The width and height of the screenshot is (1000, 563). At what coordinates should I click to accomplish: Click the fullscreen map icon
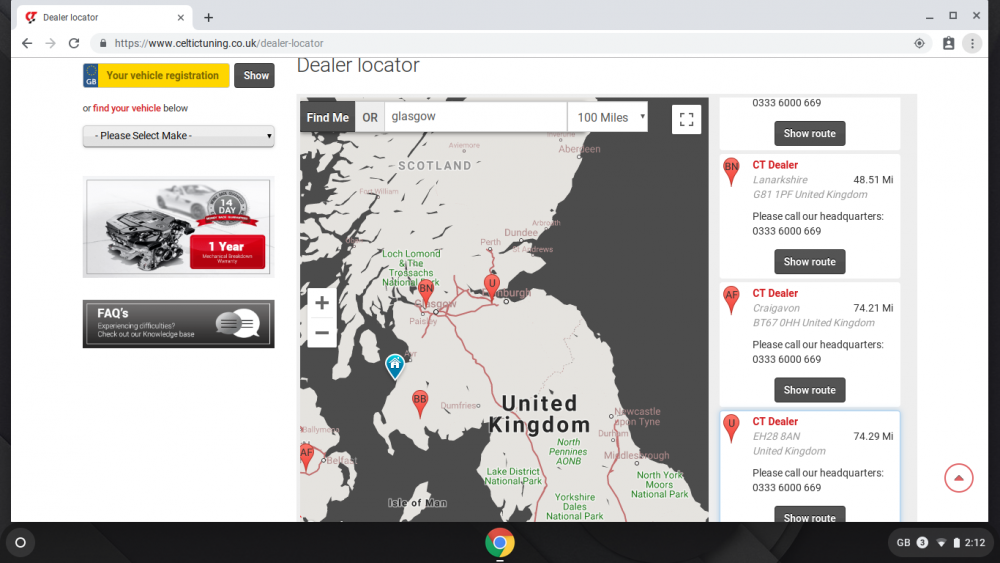point(686,119)
